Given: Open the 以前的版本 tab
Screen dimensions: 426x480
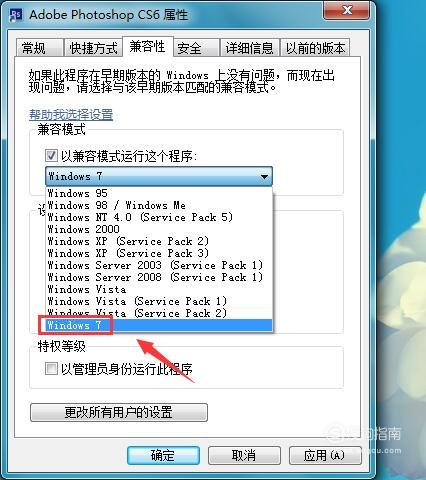Looking at the screenshot, I should 315,48.
